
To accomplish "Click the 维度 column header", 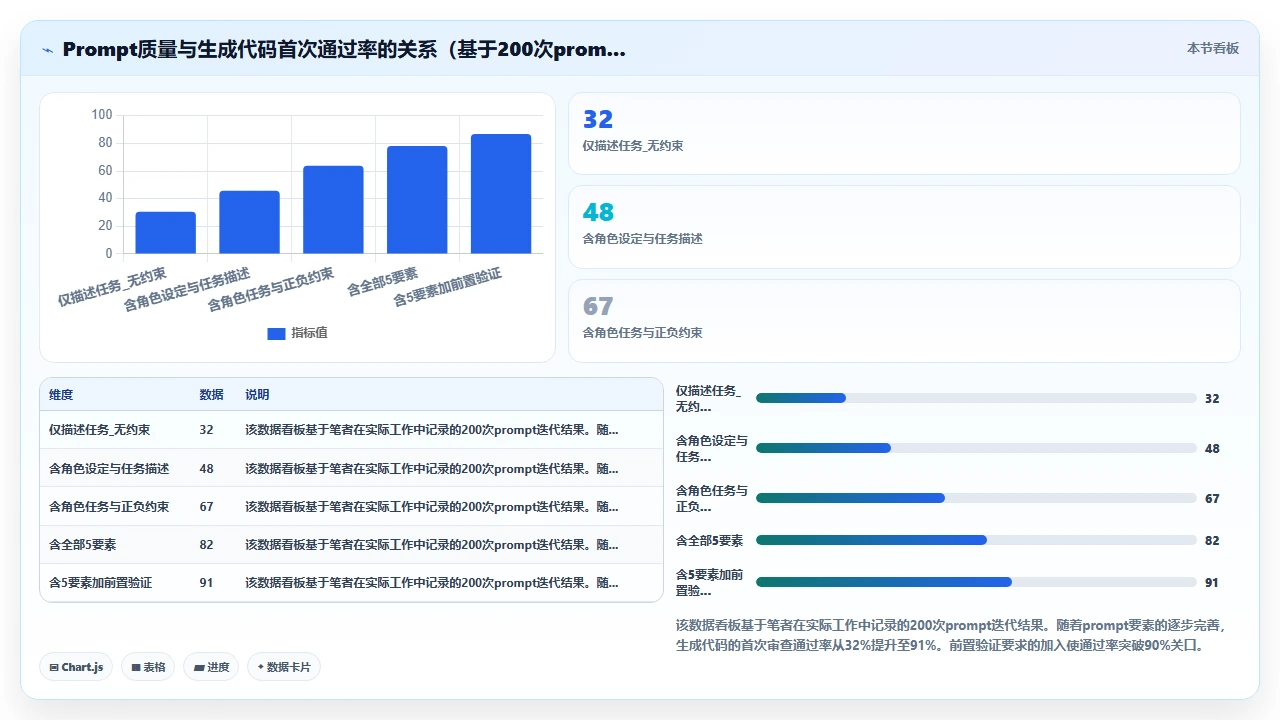I will pos(61,395).
